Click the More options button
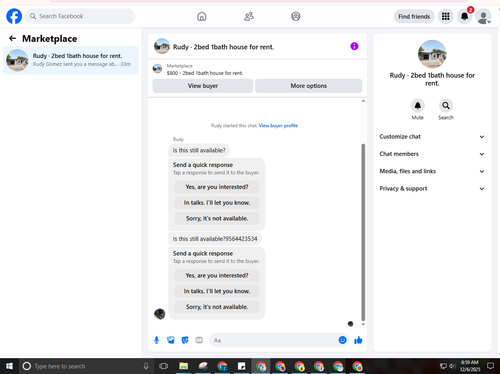The height and width of the screenshot is (374, 500). tap(308, 86)
